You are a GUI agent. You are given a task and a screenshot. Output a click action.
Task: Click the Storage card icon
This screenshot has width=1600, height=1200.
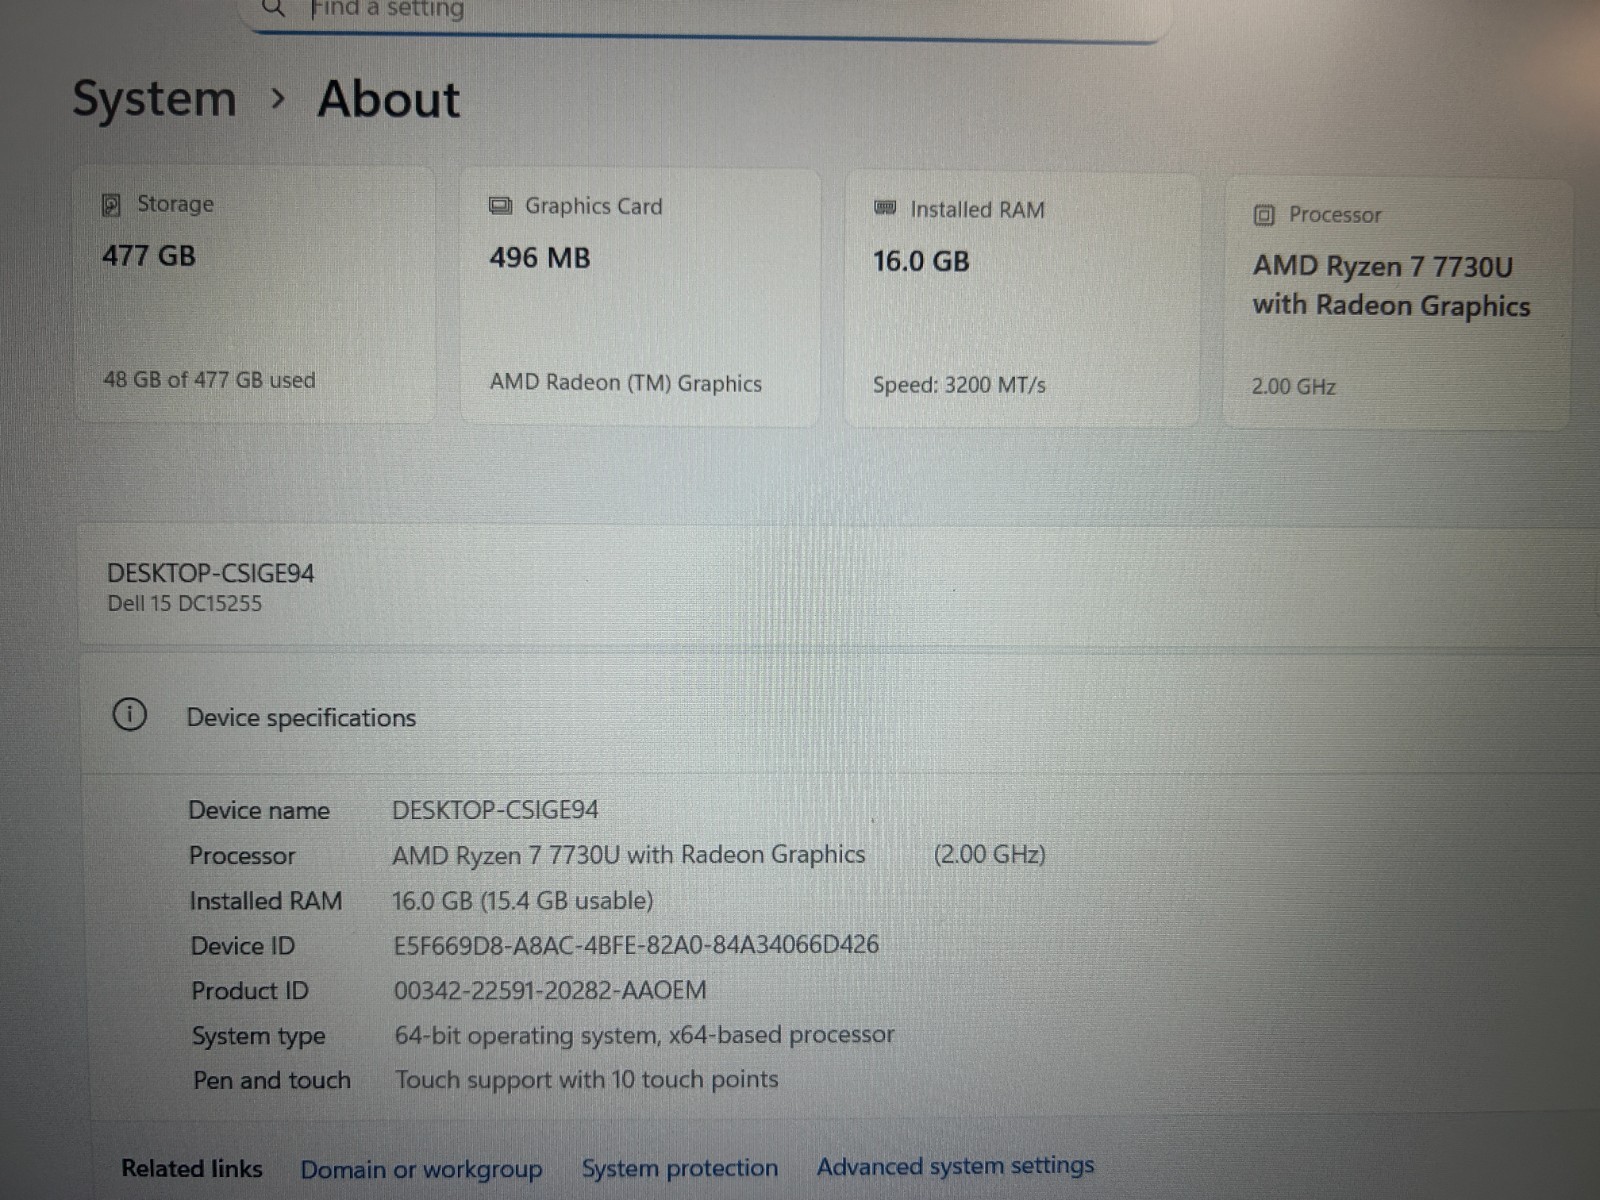[x=111, y=205]
